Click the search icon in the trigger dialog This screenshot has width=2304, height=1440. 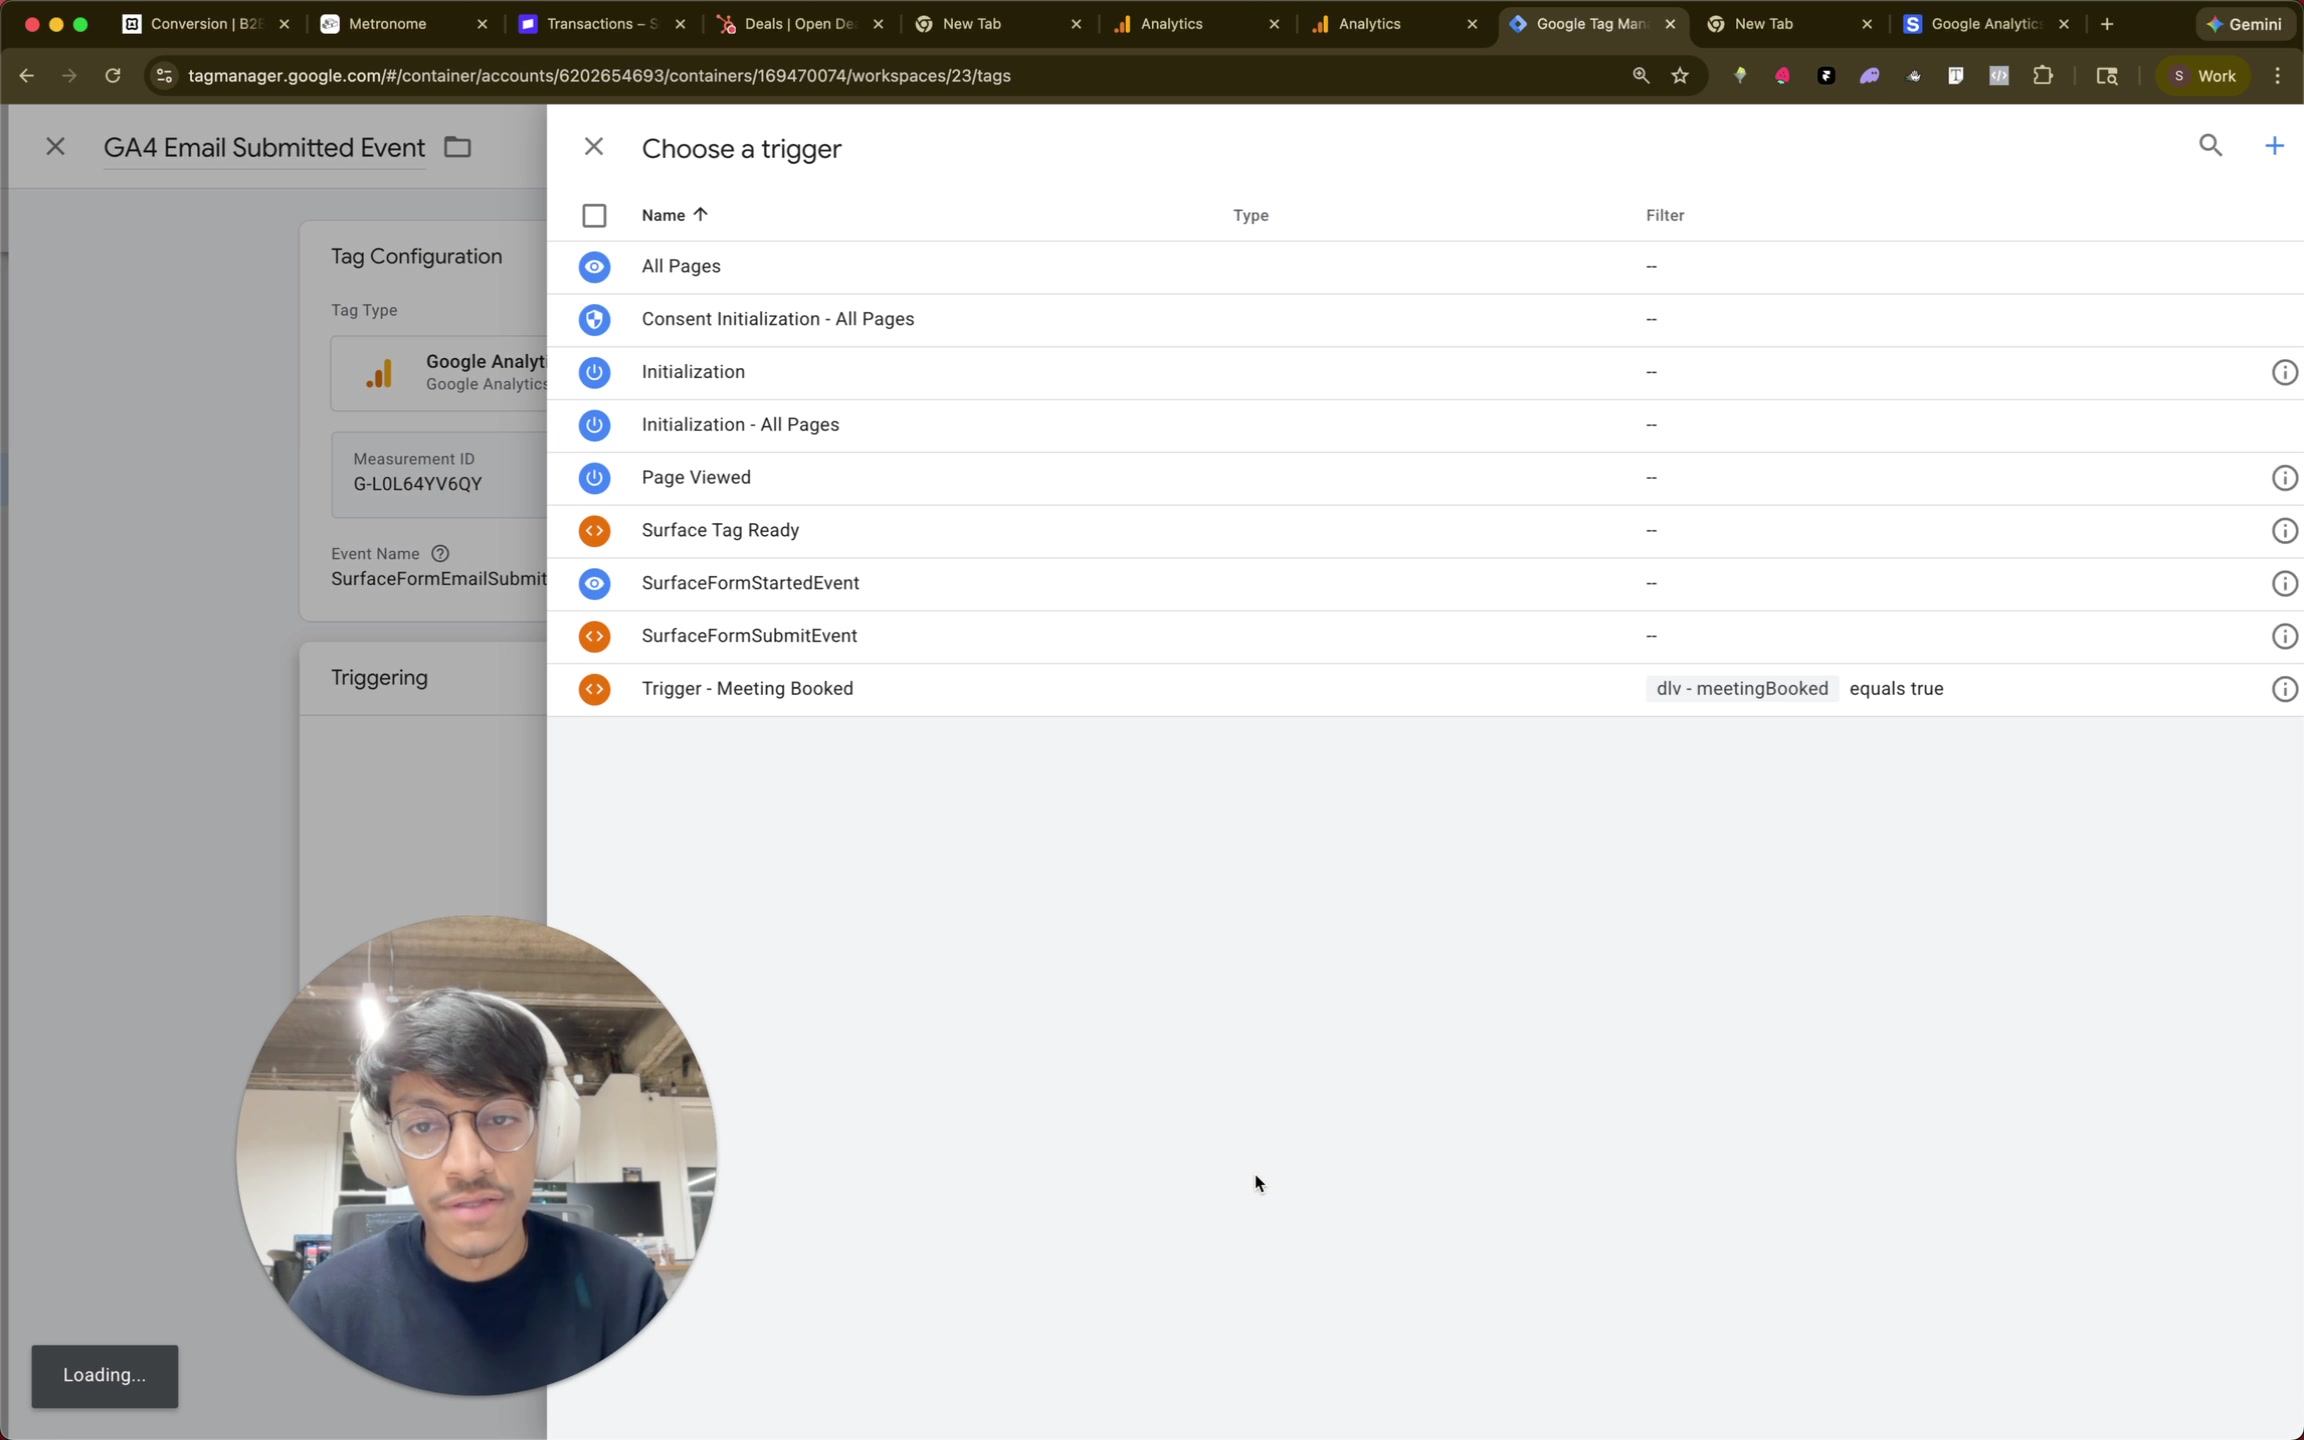pos(2210,145)
